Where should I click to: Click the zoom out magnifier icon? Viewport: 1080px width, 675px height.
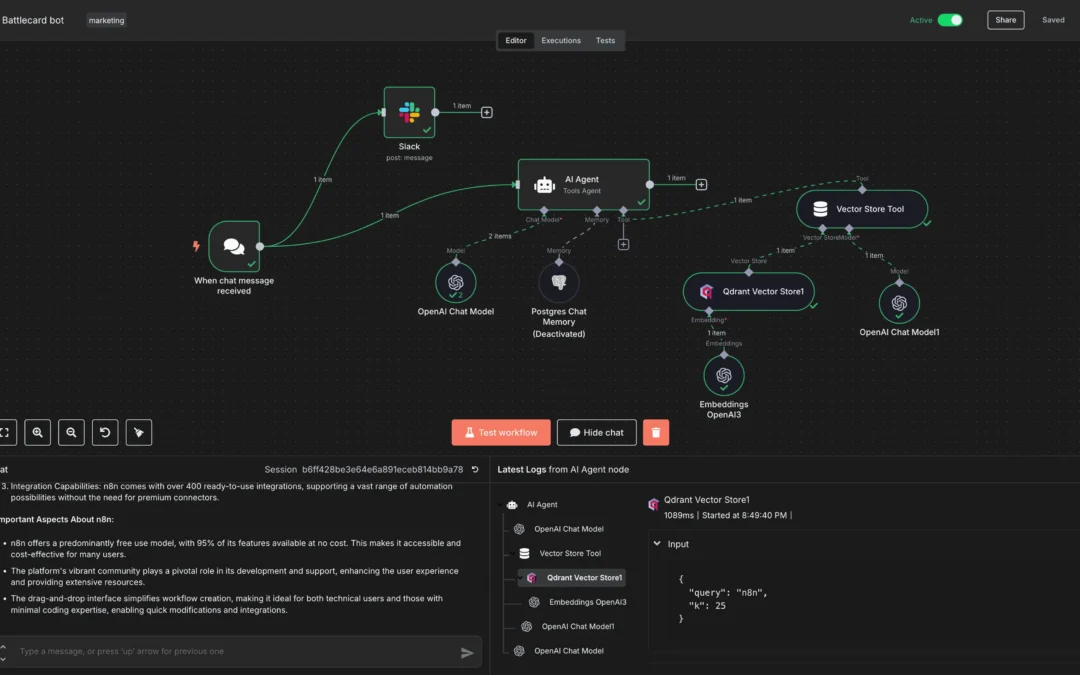71,432
